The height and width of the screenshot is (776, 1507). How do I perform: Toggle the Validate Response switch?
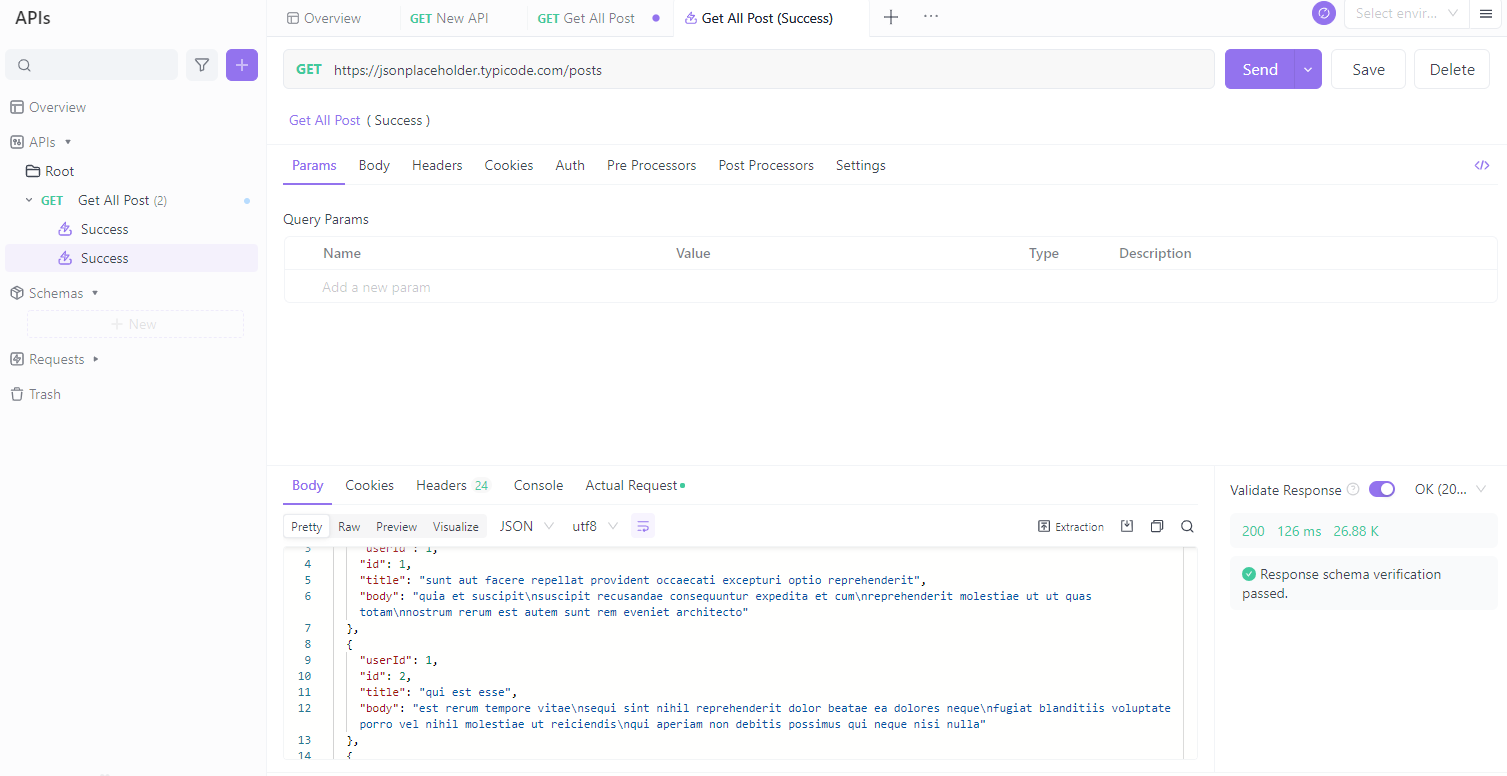[x=1382, y=489]
